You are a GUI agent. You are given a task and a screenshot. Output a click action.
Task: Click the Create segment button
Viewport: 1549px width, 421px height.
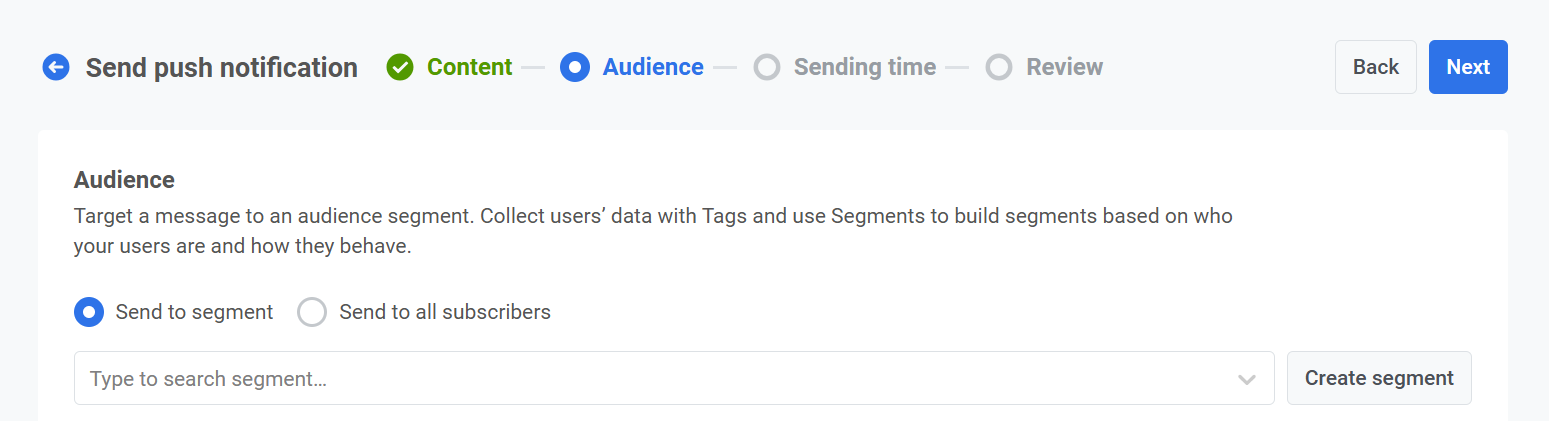tap(1379, 378)
